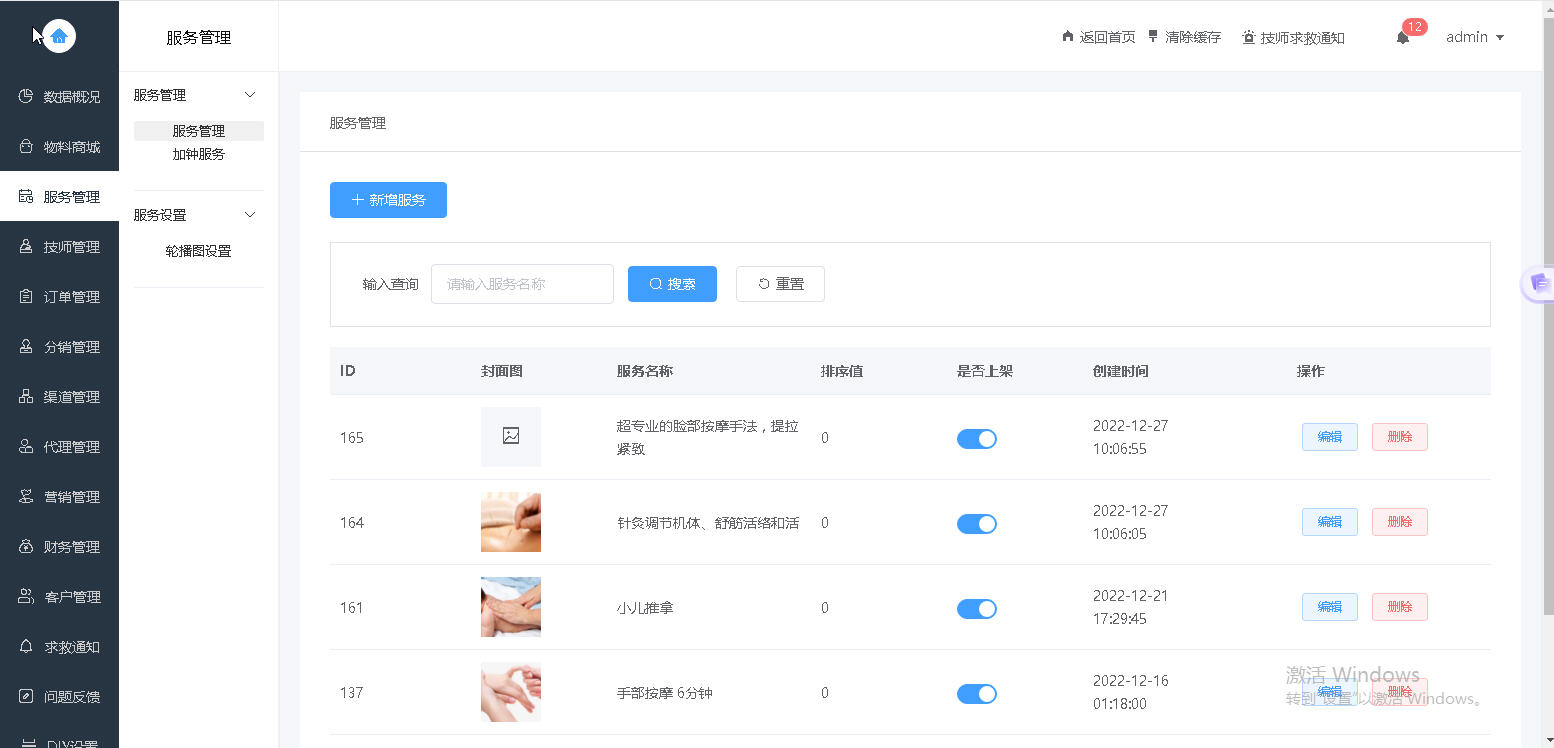
Task: Click the 返回首页 house icon
Action: tap(1068, 37)
